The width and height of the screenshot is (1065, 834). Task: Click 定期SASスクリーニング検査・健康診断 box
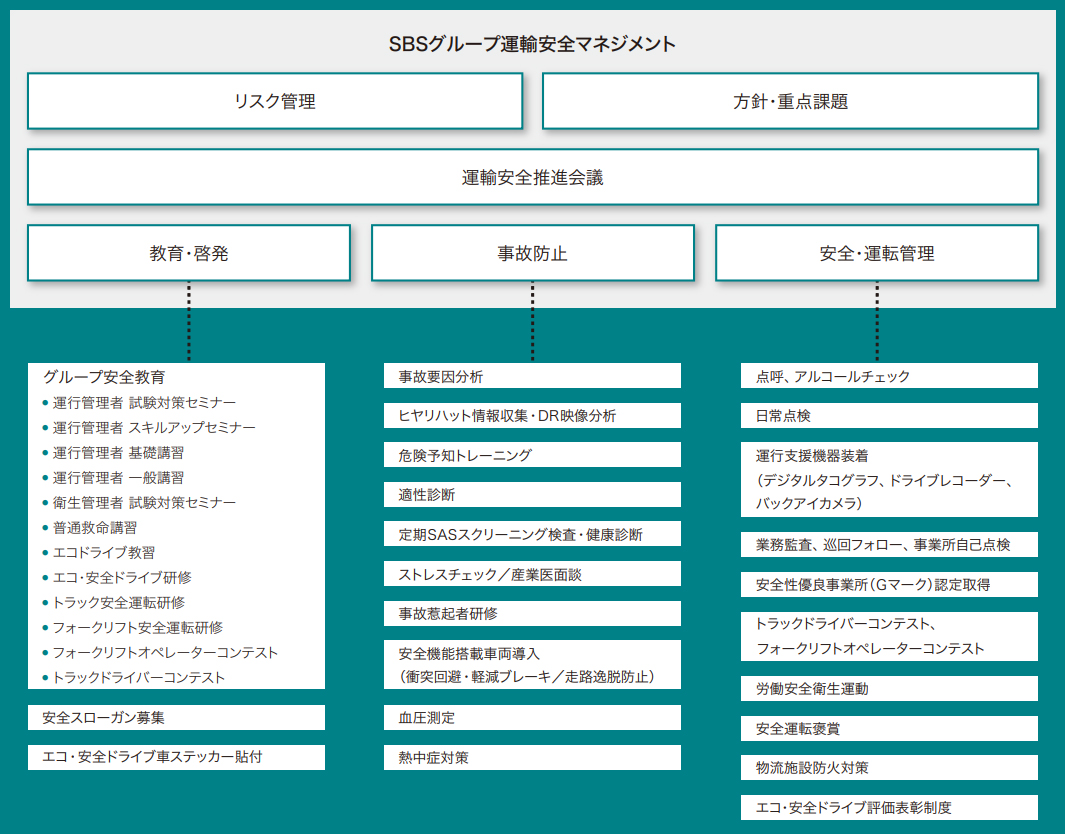pyautogui.click(x=532, y=534)
